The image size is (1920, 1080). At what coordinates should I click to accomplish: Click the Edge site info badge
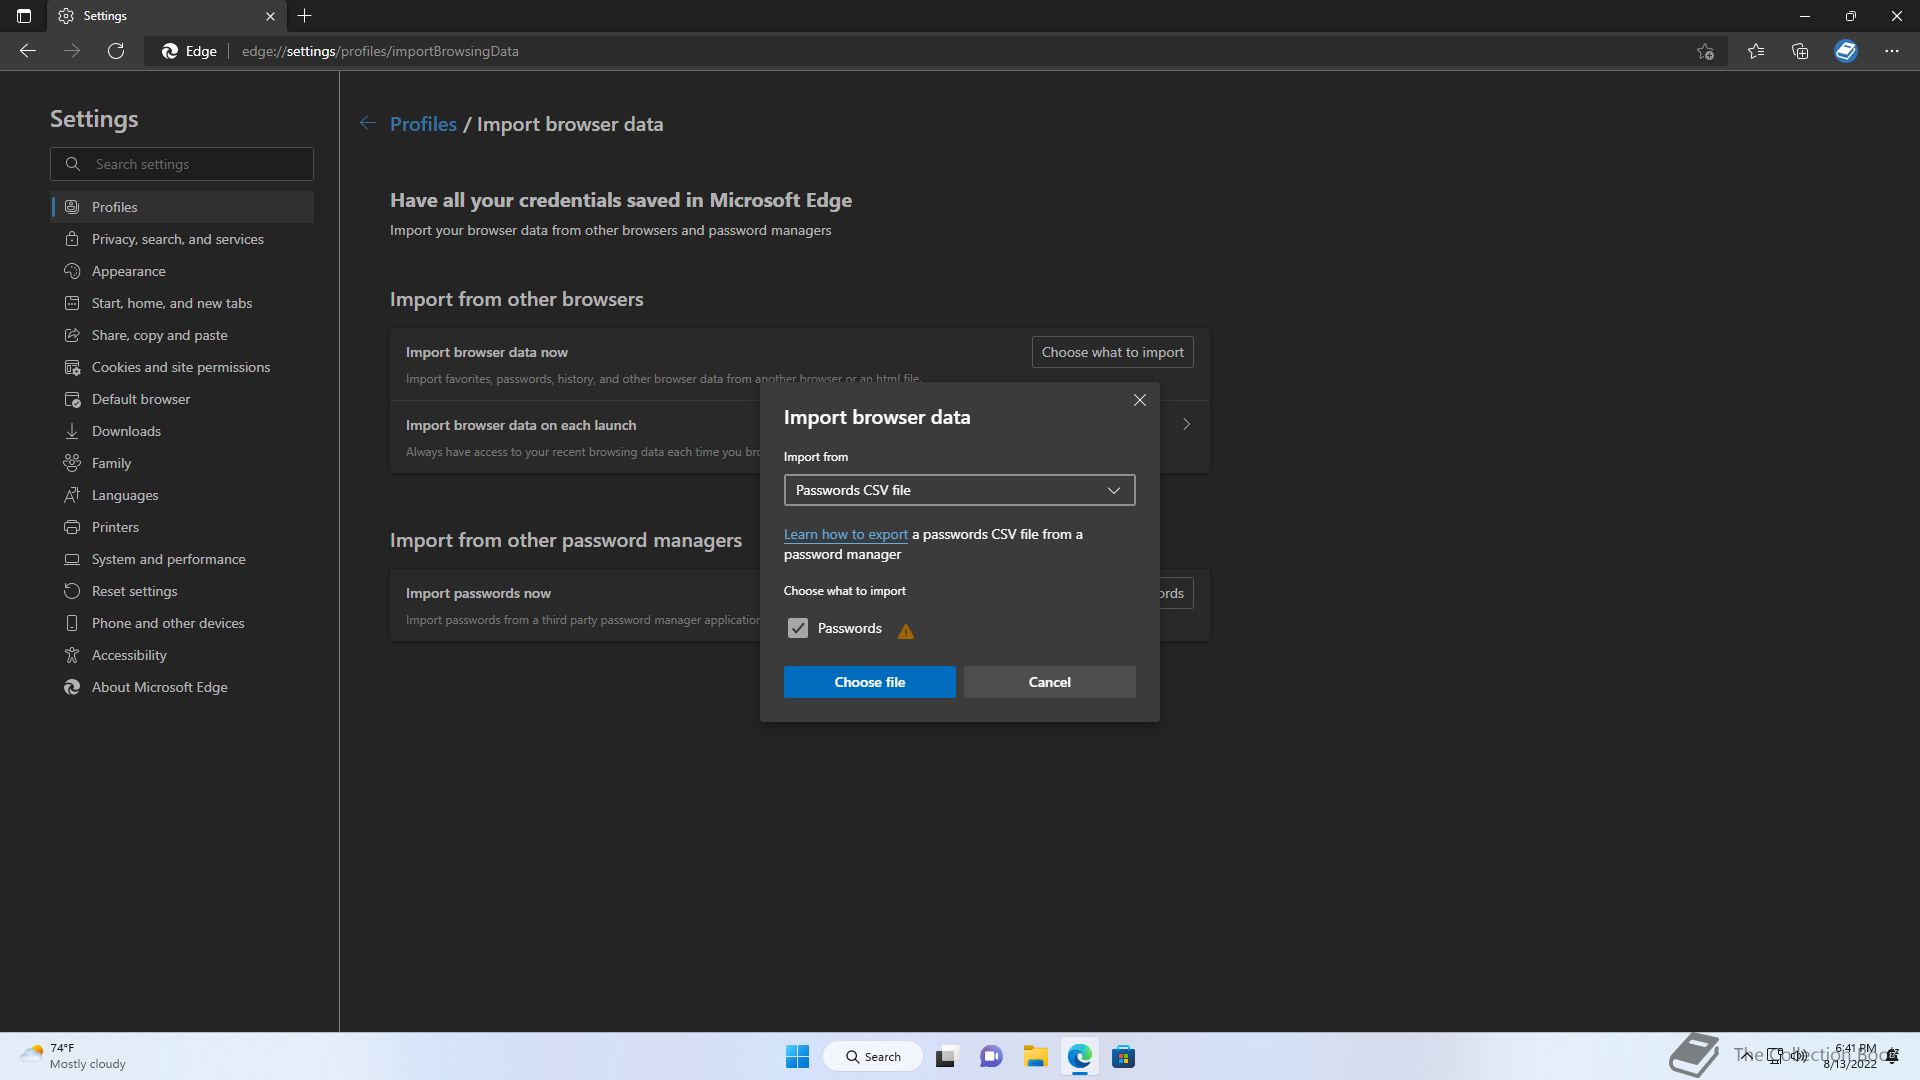click(189, 51)
